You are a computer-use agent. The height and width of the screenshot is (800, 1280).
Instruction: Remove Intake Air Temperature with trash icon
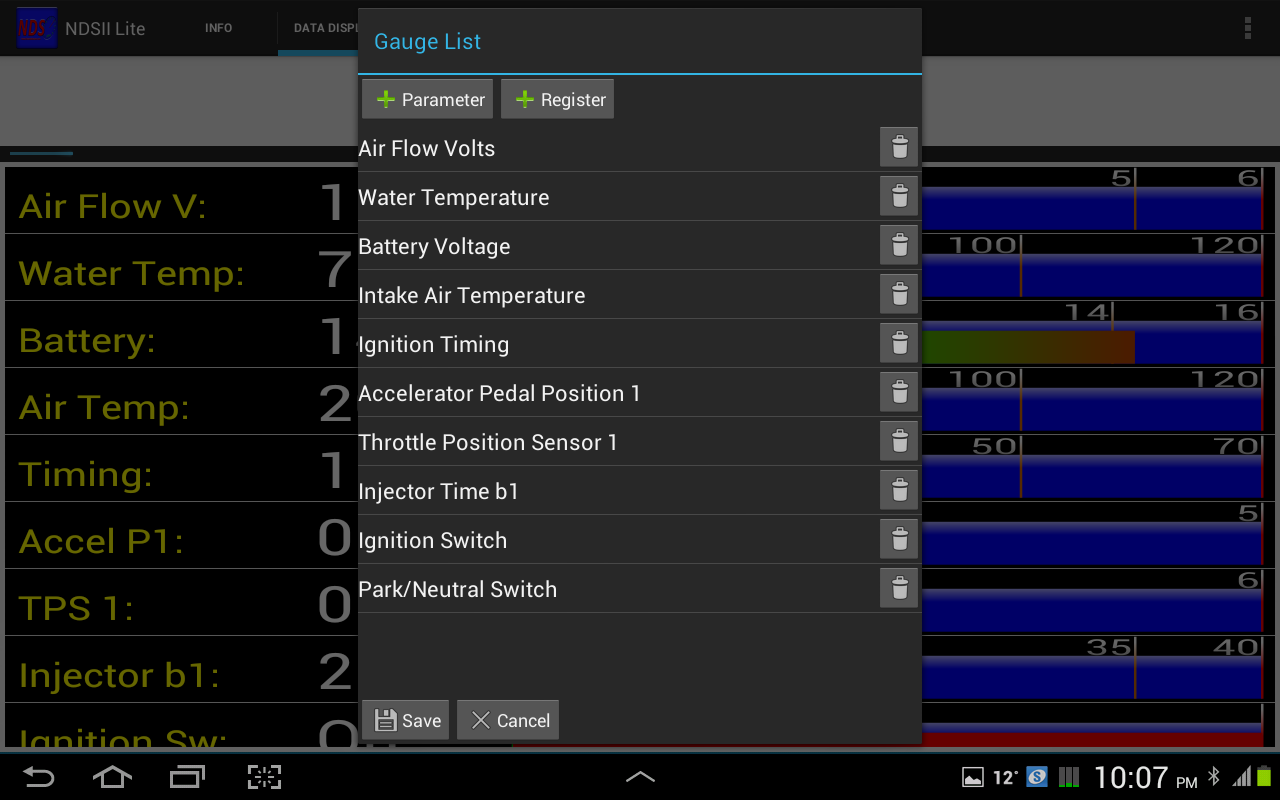coord(899,294)
